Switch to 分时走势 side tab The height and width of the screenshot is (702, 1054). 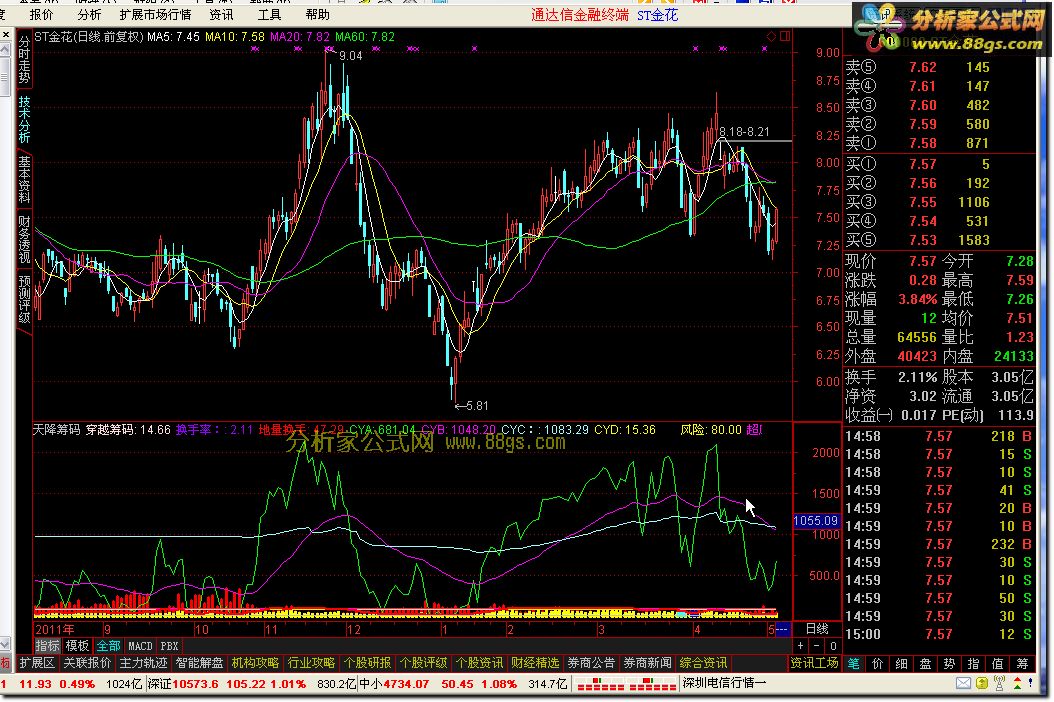[24, 61]
